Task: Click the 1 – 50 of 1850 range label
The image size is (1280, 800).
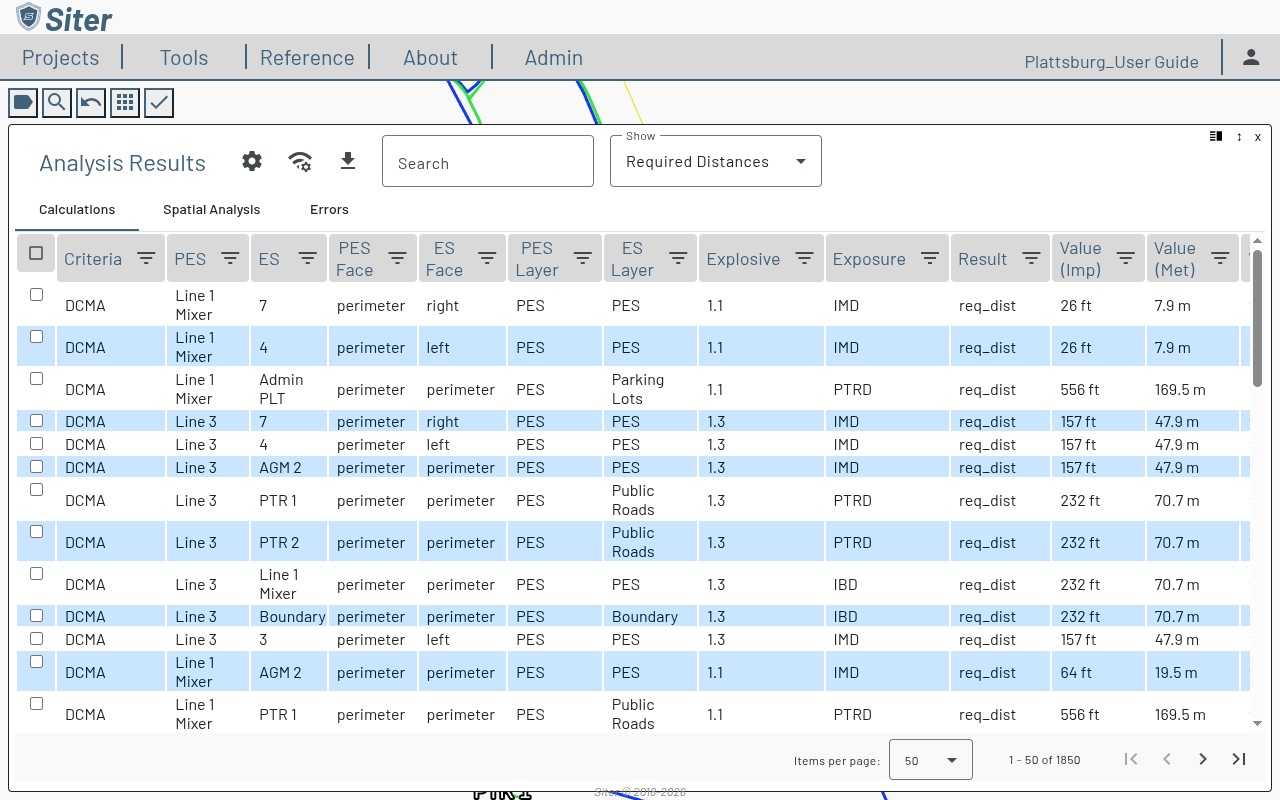Action: point(1044,760)
